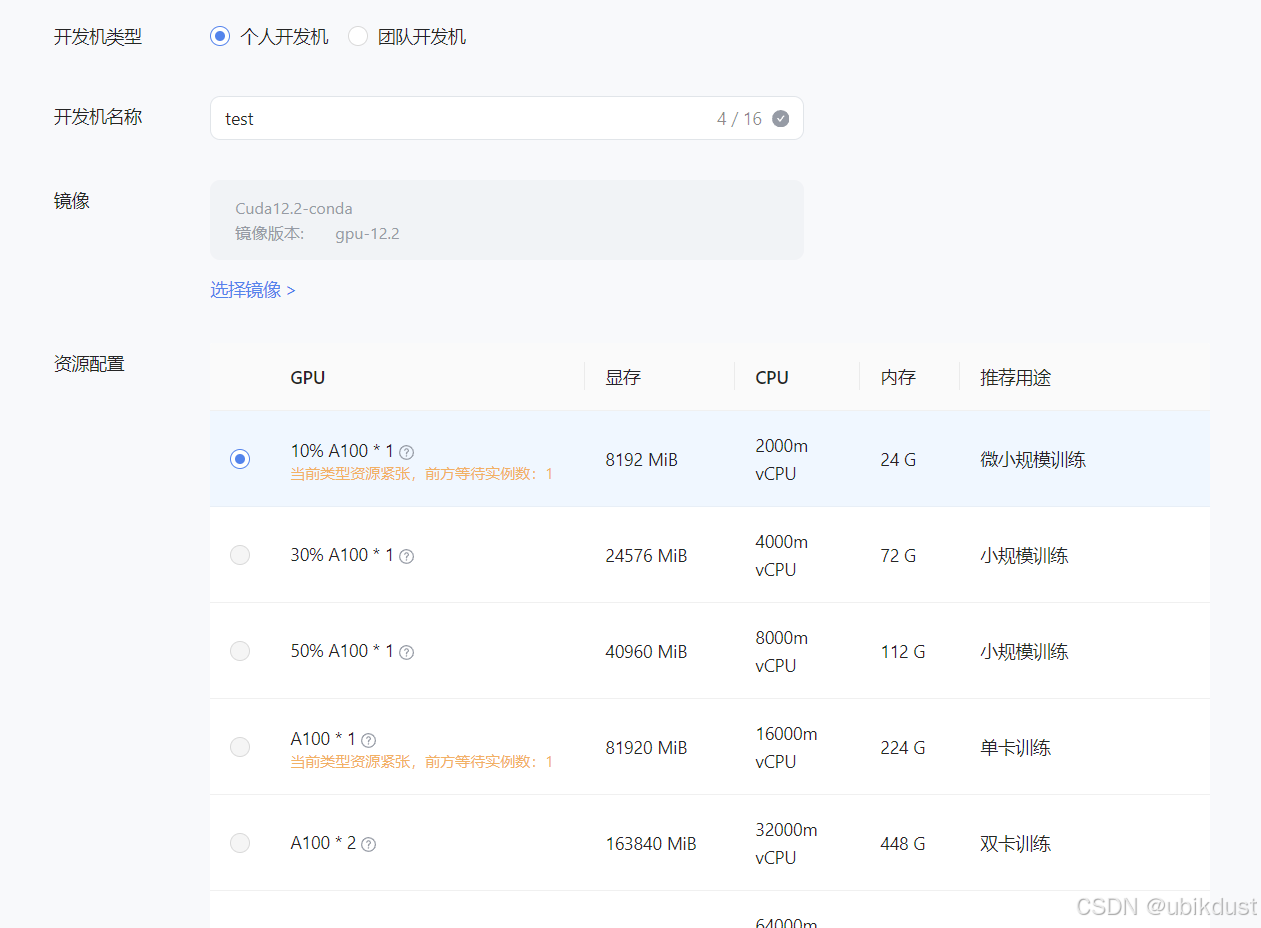Click the 8000m vCPU cell
Image resolution: width=1261 pixels, height=928 pixels.
pos(782,652)
